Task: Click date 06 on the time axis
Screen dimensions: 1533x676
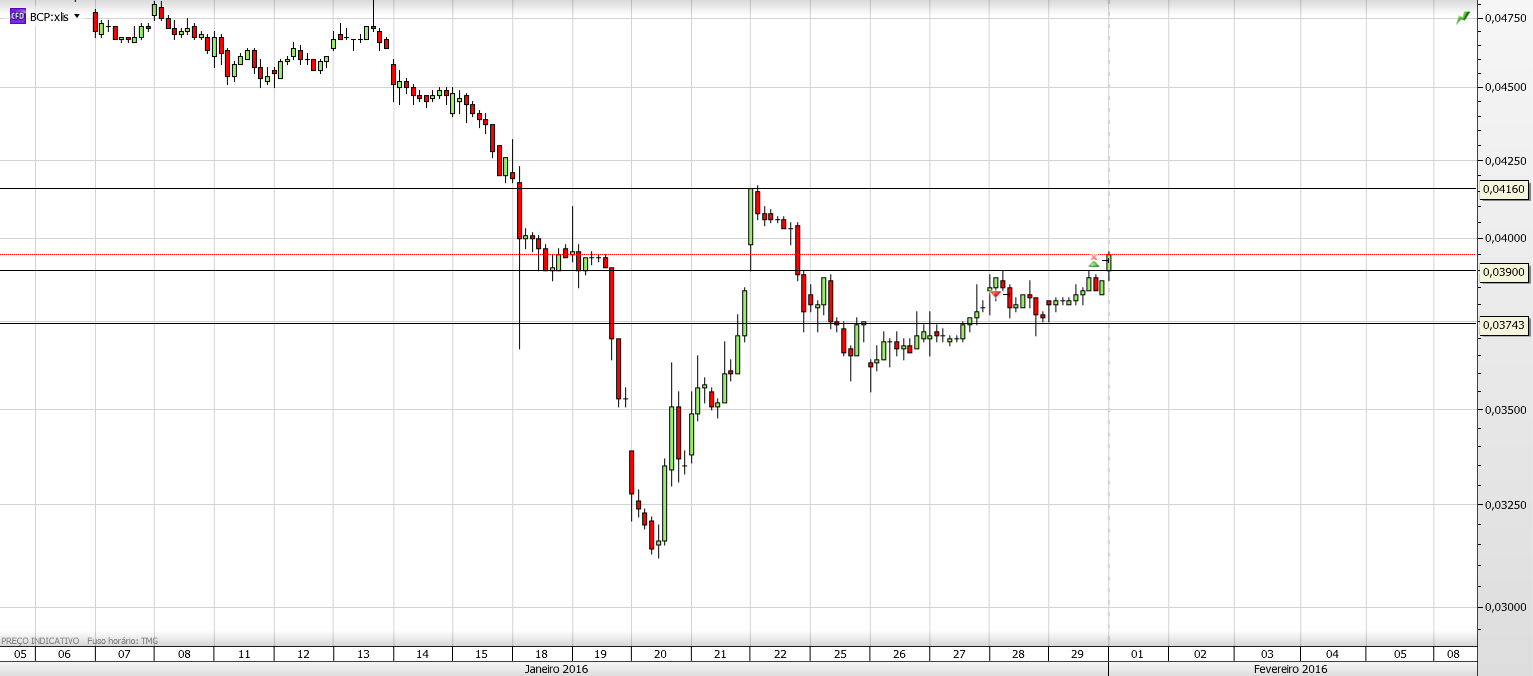Action: [x=65, y=654]
